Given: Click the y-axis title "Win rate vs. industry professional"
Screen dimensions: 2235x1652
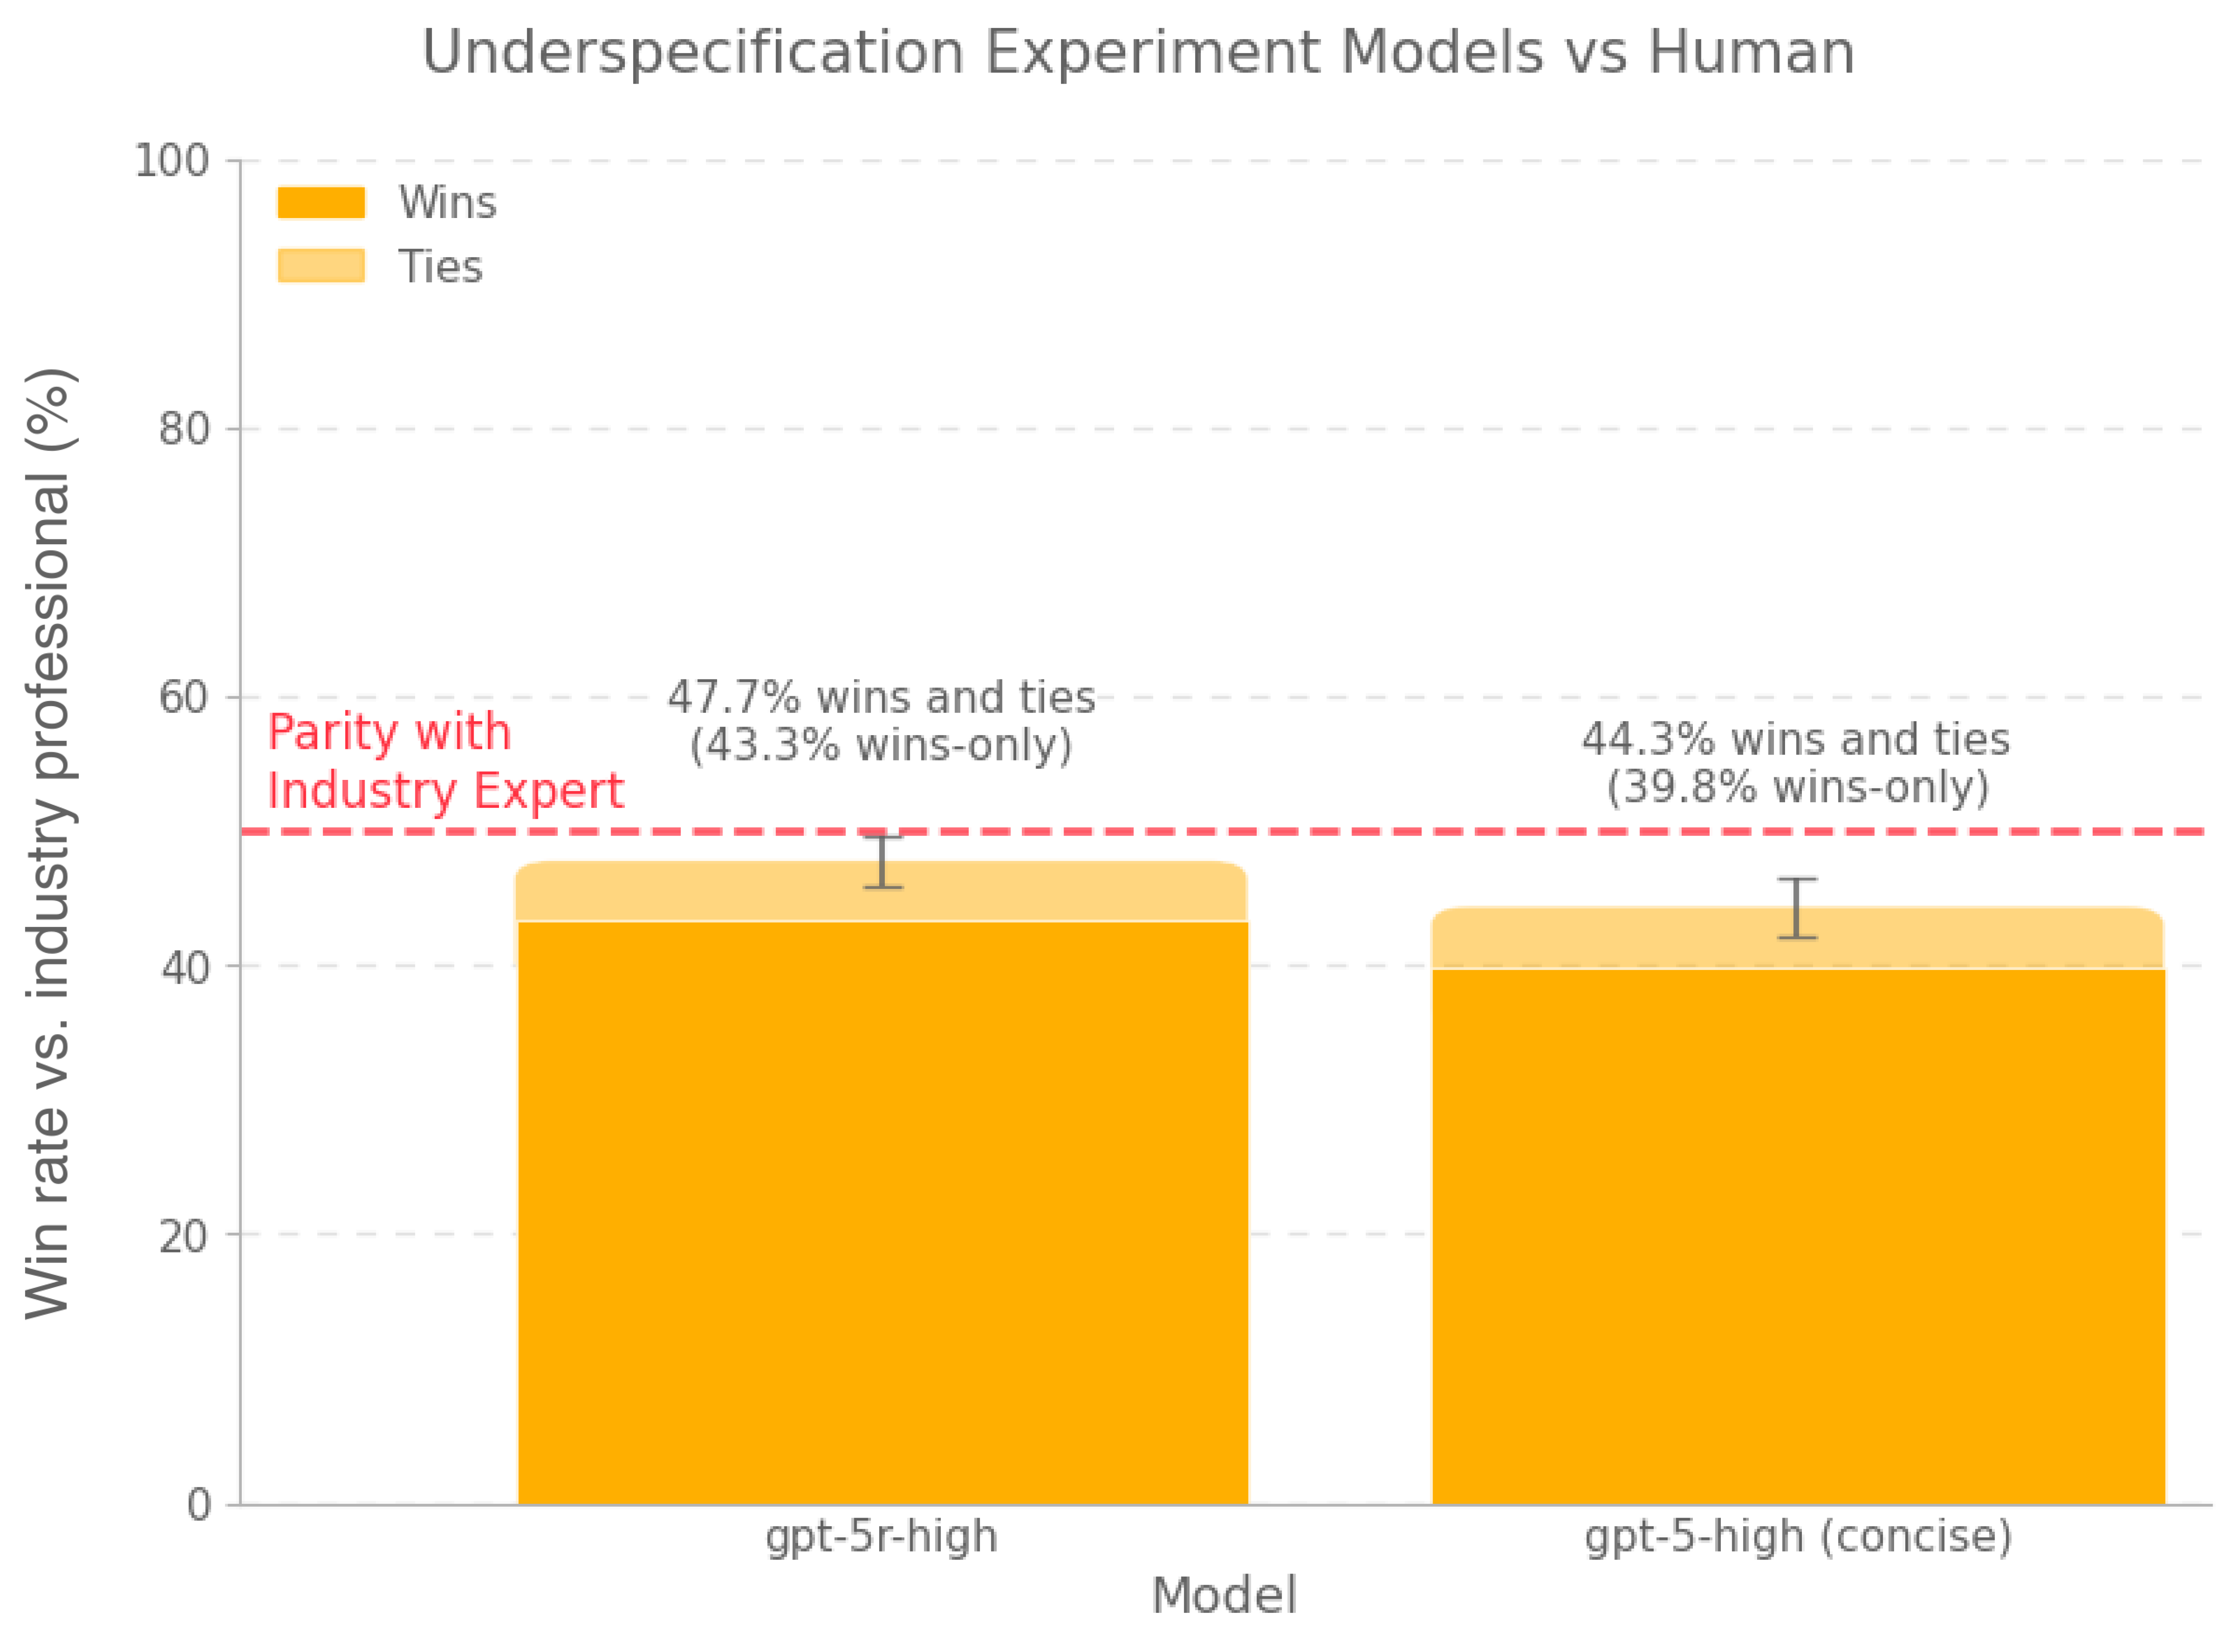Looking at the screenshot, I should [48, 842].
